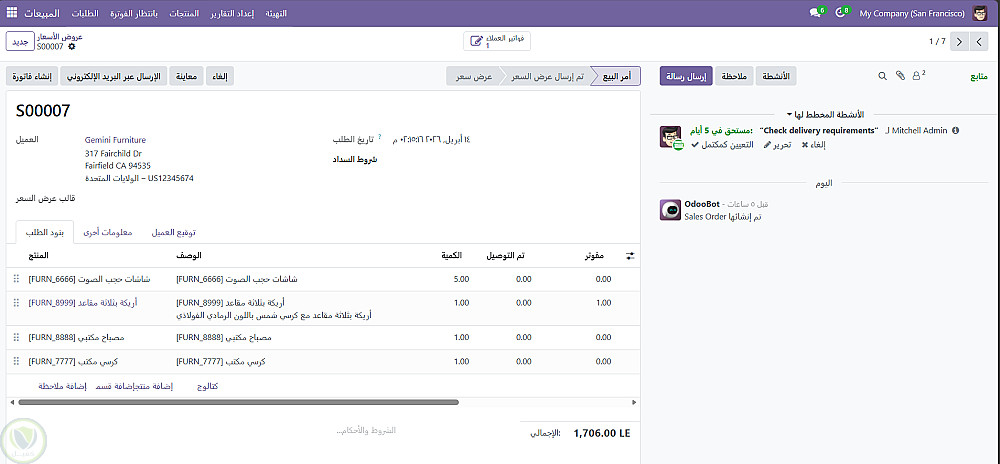
Task: Open بانتظار الفوترة menu
Action: pyautogui.click(x=134, y=13)
